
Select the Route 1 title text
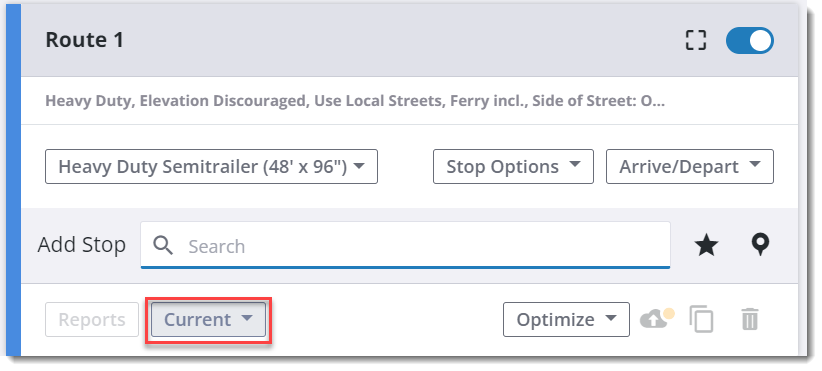click(x=84, y=40)
